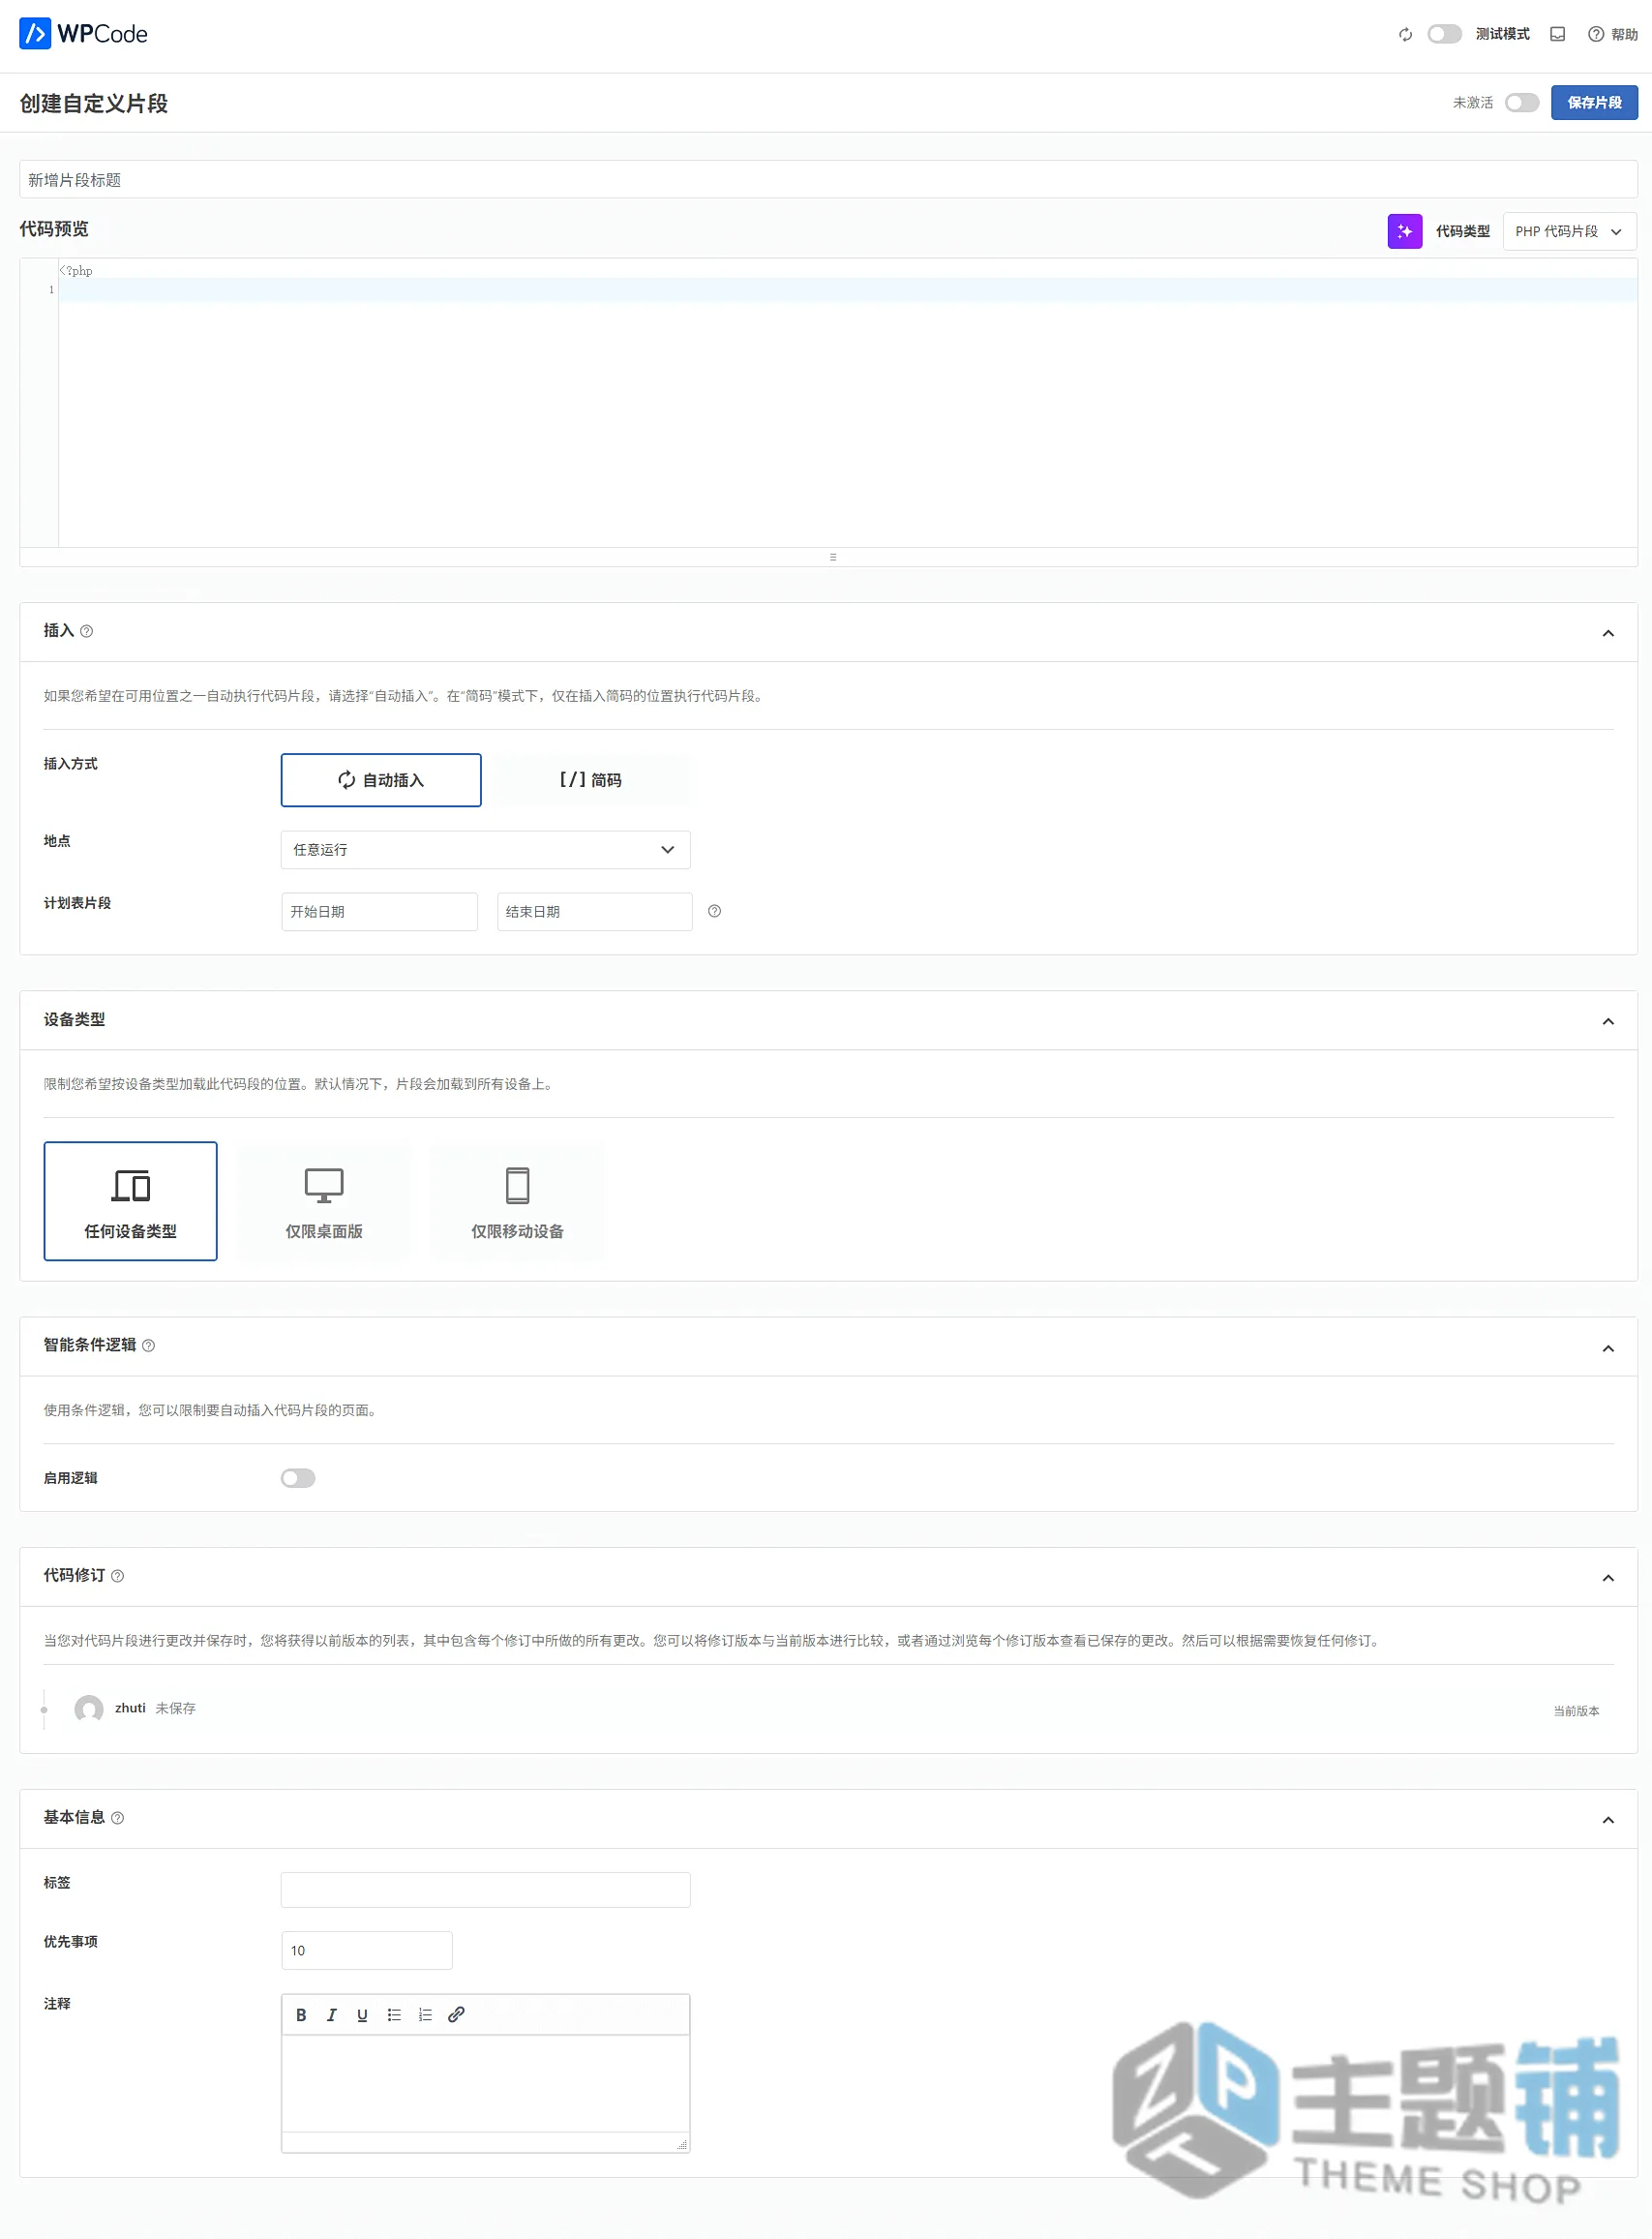Click the 标签 tags input field

(x=485, y=1890)
